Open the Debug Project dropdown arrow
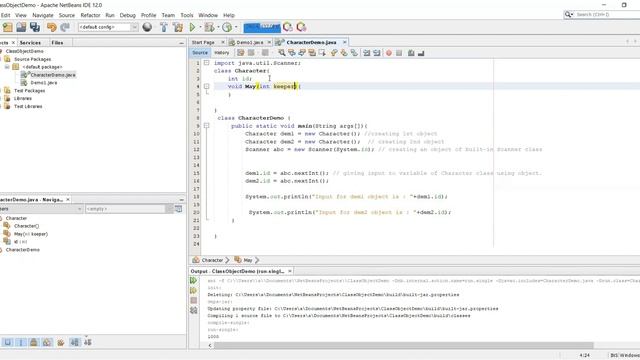 click(x=218, y=27)
